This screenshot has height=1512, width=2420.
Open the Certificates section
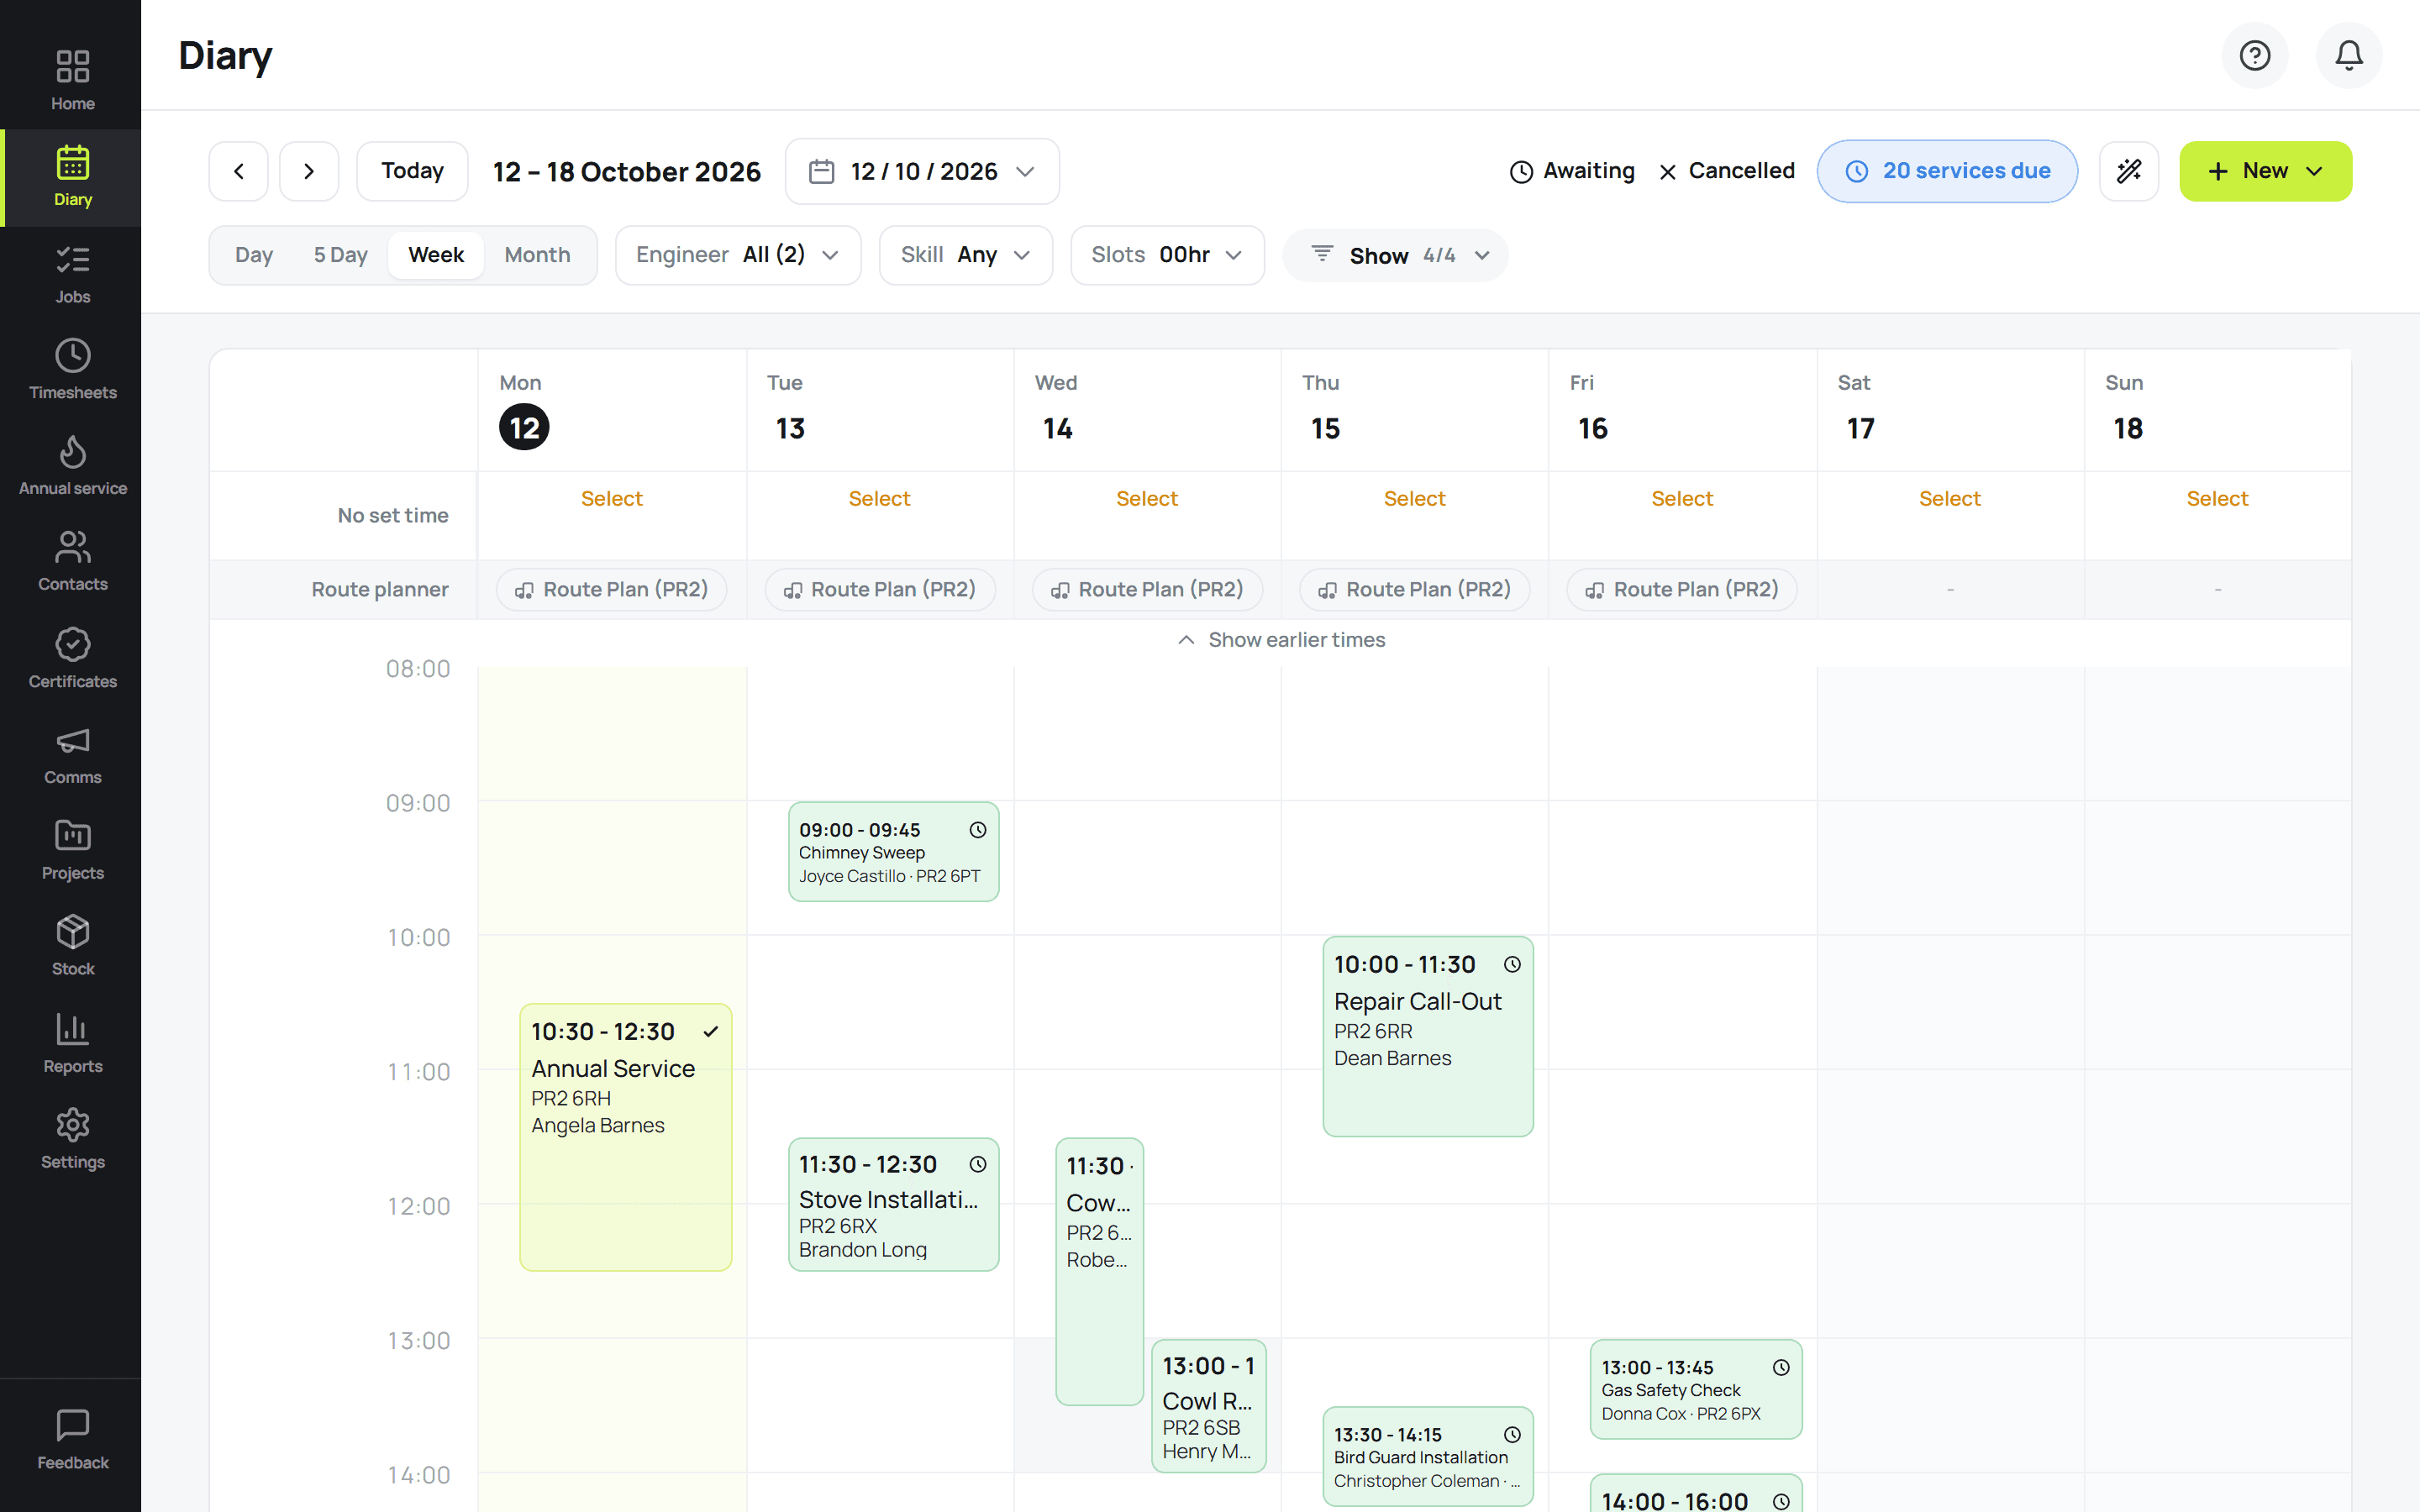72,659
